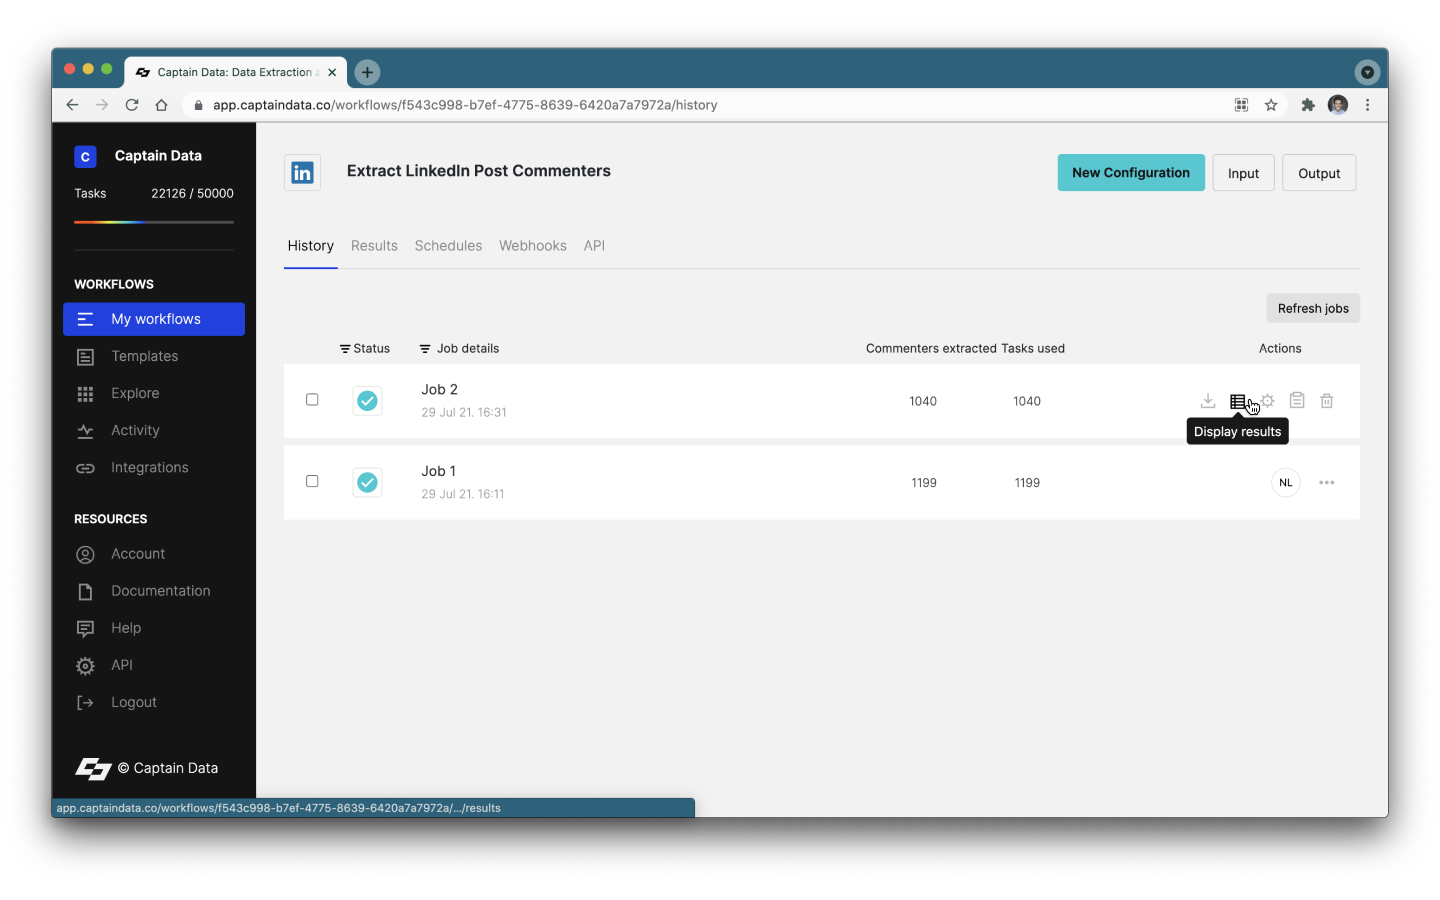Filter by Job details column
Image resolution: width=1440 pixels, height=900 pixels.
pos(459,349)
